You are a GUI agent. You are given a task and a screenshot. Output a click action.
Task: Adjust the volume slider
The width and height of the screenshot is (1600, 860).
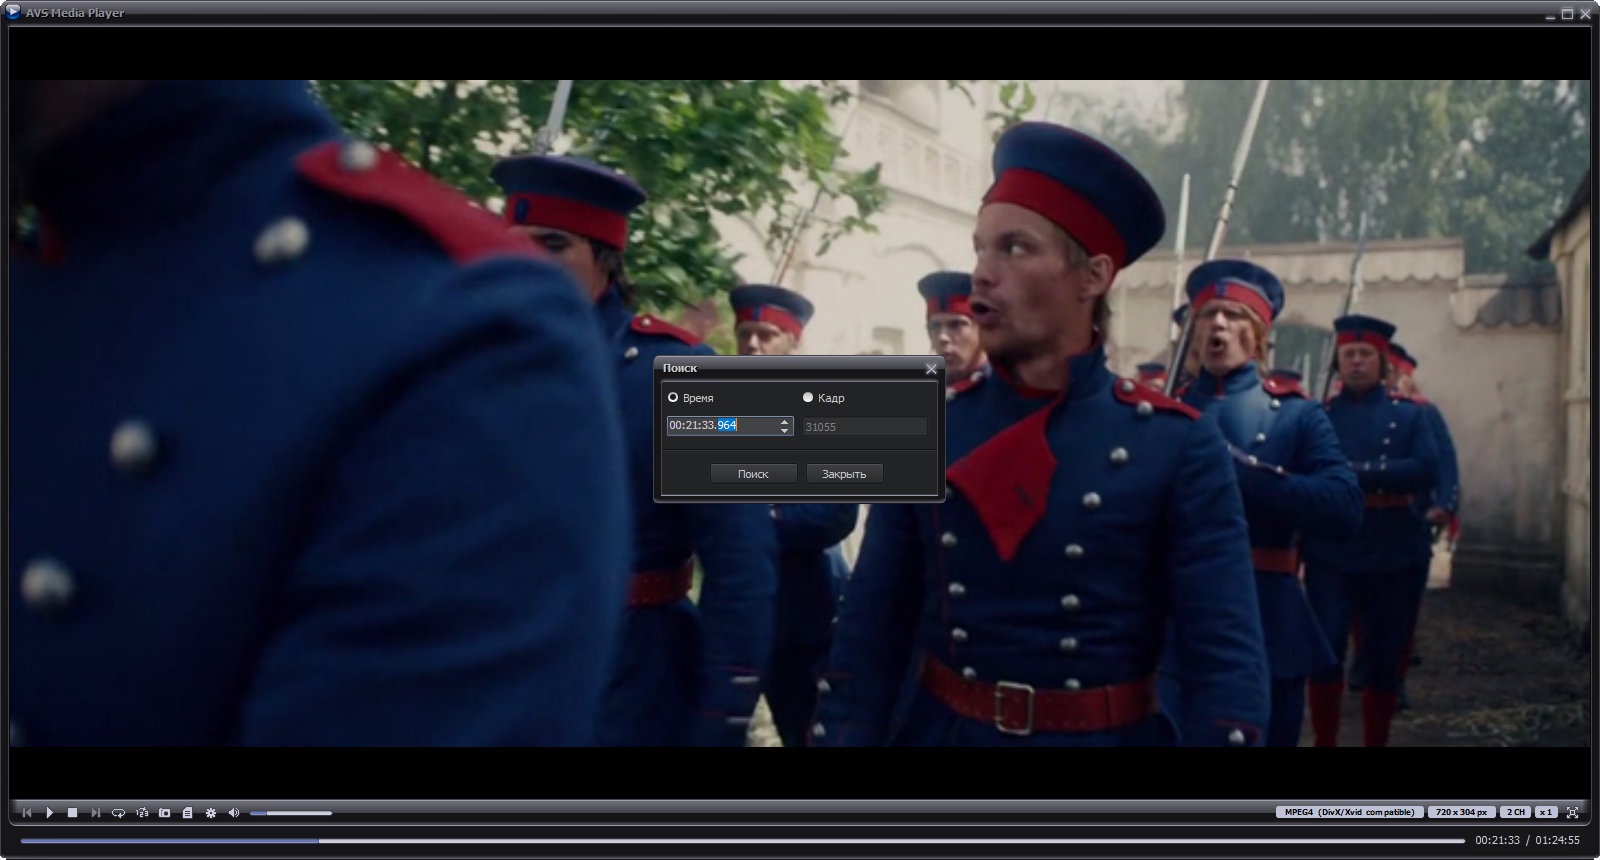tap(291, 813)
